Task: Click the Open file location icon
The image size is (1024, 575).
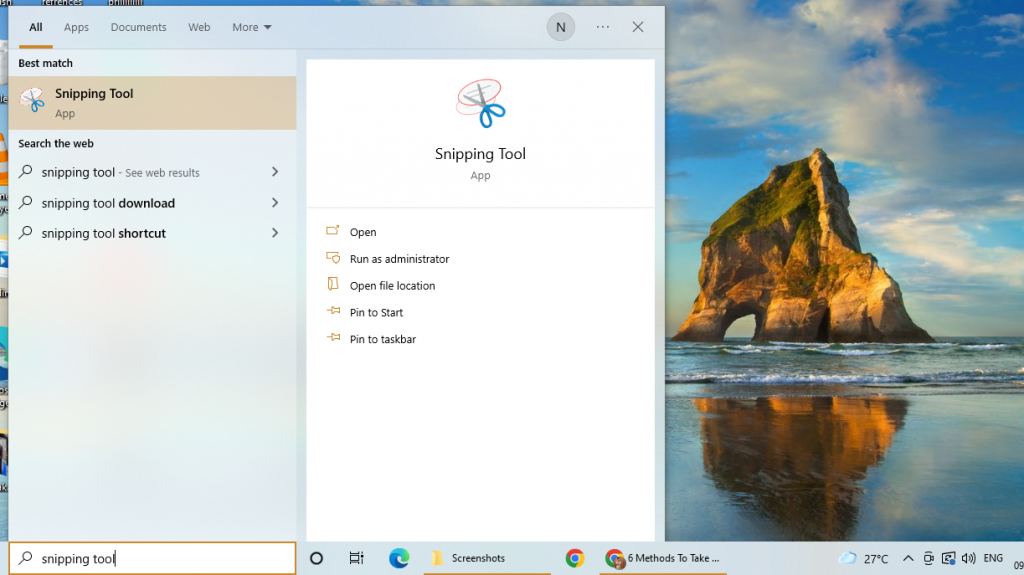Action: tap(333, 284)
